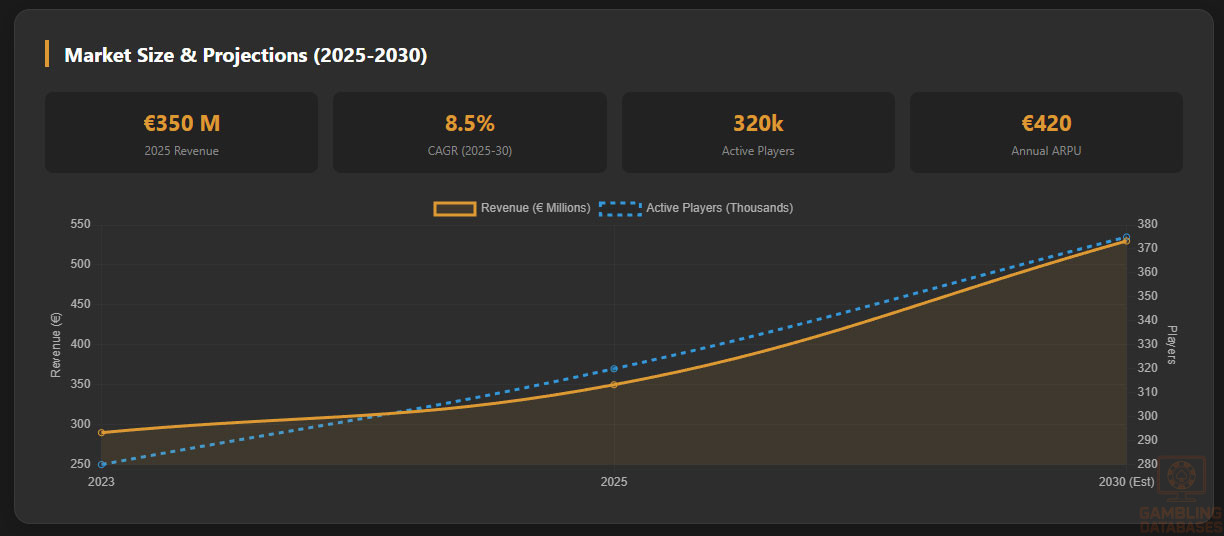Viewport: 1224px width, 536px height.
Task: Click the Players right-axis title
Action: pyautogui.click(x=1172, y=345)
